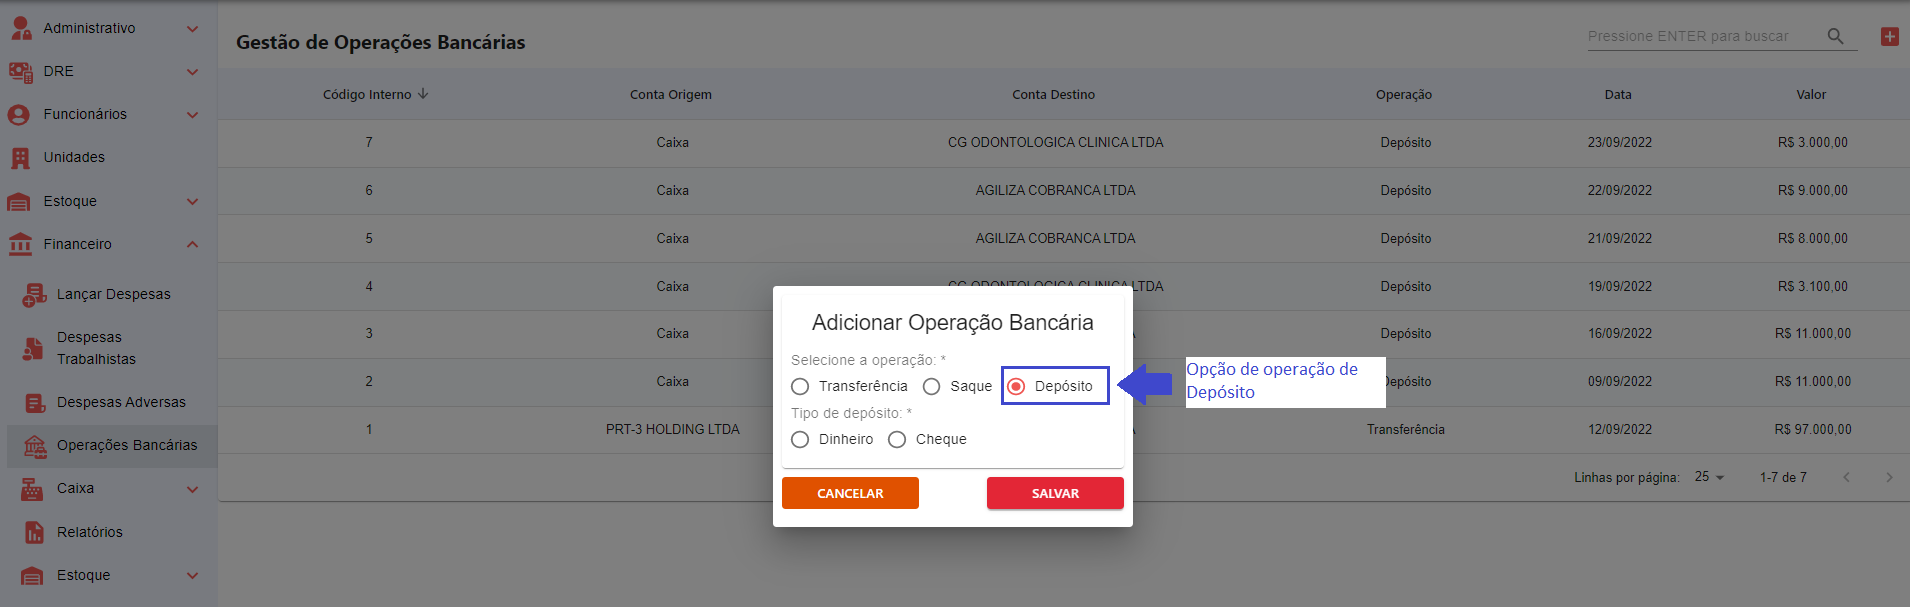Click the Despesas Trabalhistas sidebar icon
This screenshot has height=607, width=1910.
point(34,348)
